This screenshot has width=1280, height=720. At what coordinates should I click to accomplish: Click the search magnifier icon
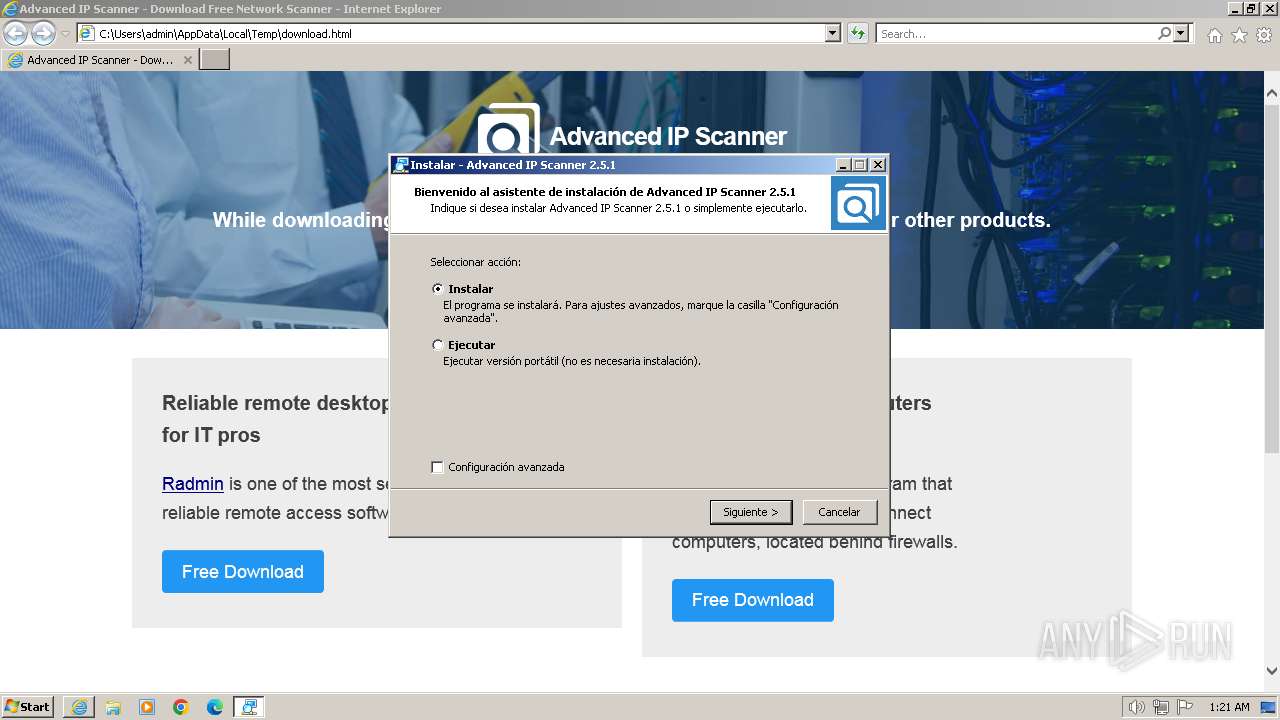pos(1164,33)
